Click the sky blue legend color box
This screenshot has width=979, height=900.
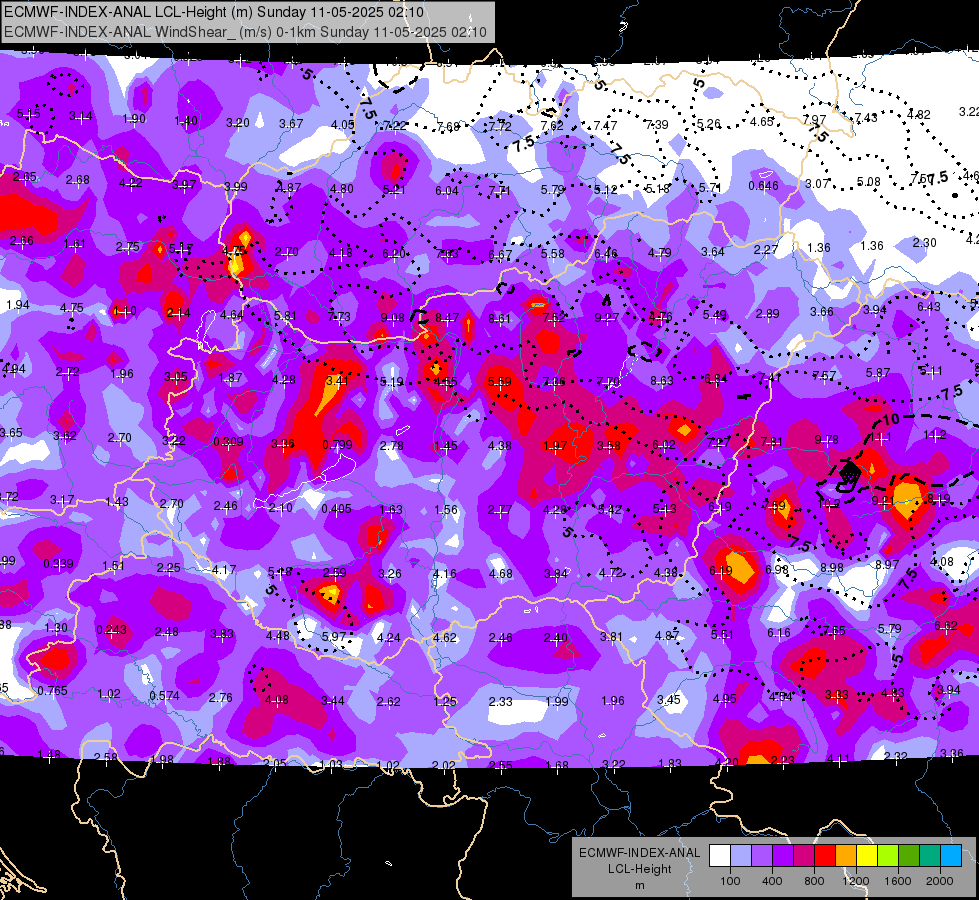click(x=951, y=856)
